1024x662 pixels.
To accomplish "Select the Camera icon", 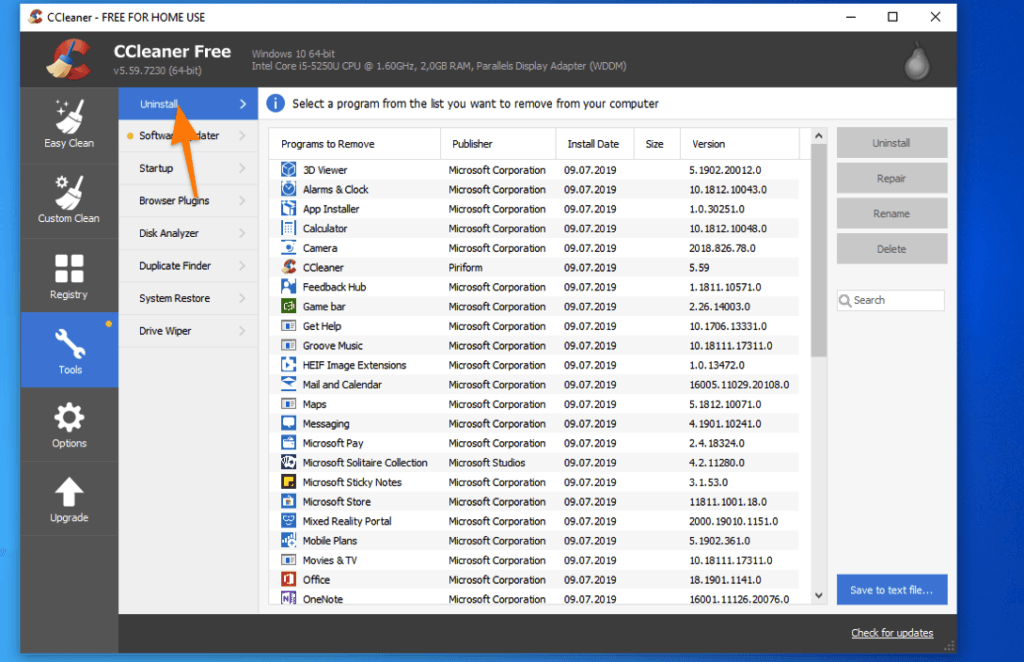I will [x=289, y=248].
